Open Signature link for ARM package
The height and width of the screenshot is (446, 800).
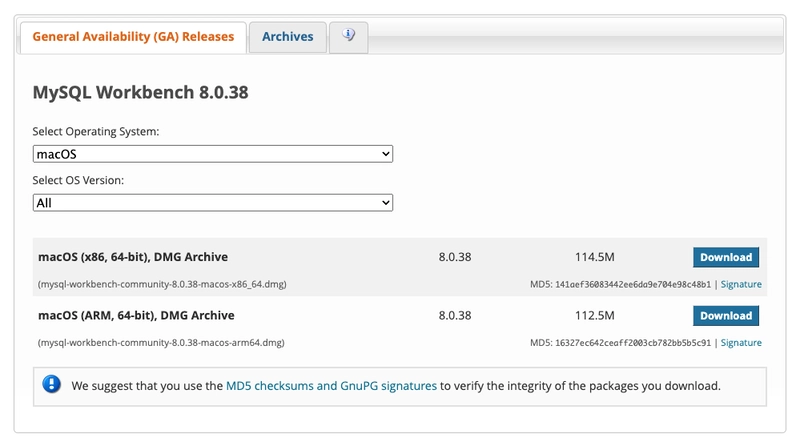(741, 342)
